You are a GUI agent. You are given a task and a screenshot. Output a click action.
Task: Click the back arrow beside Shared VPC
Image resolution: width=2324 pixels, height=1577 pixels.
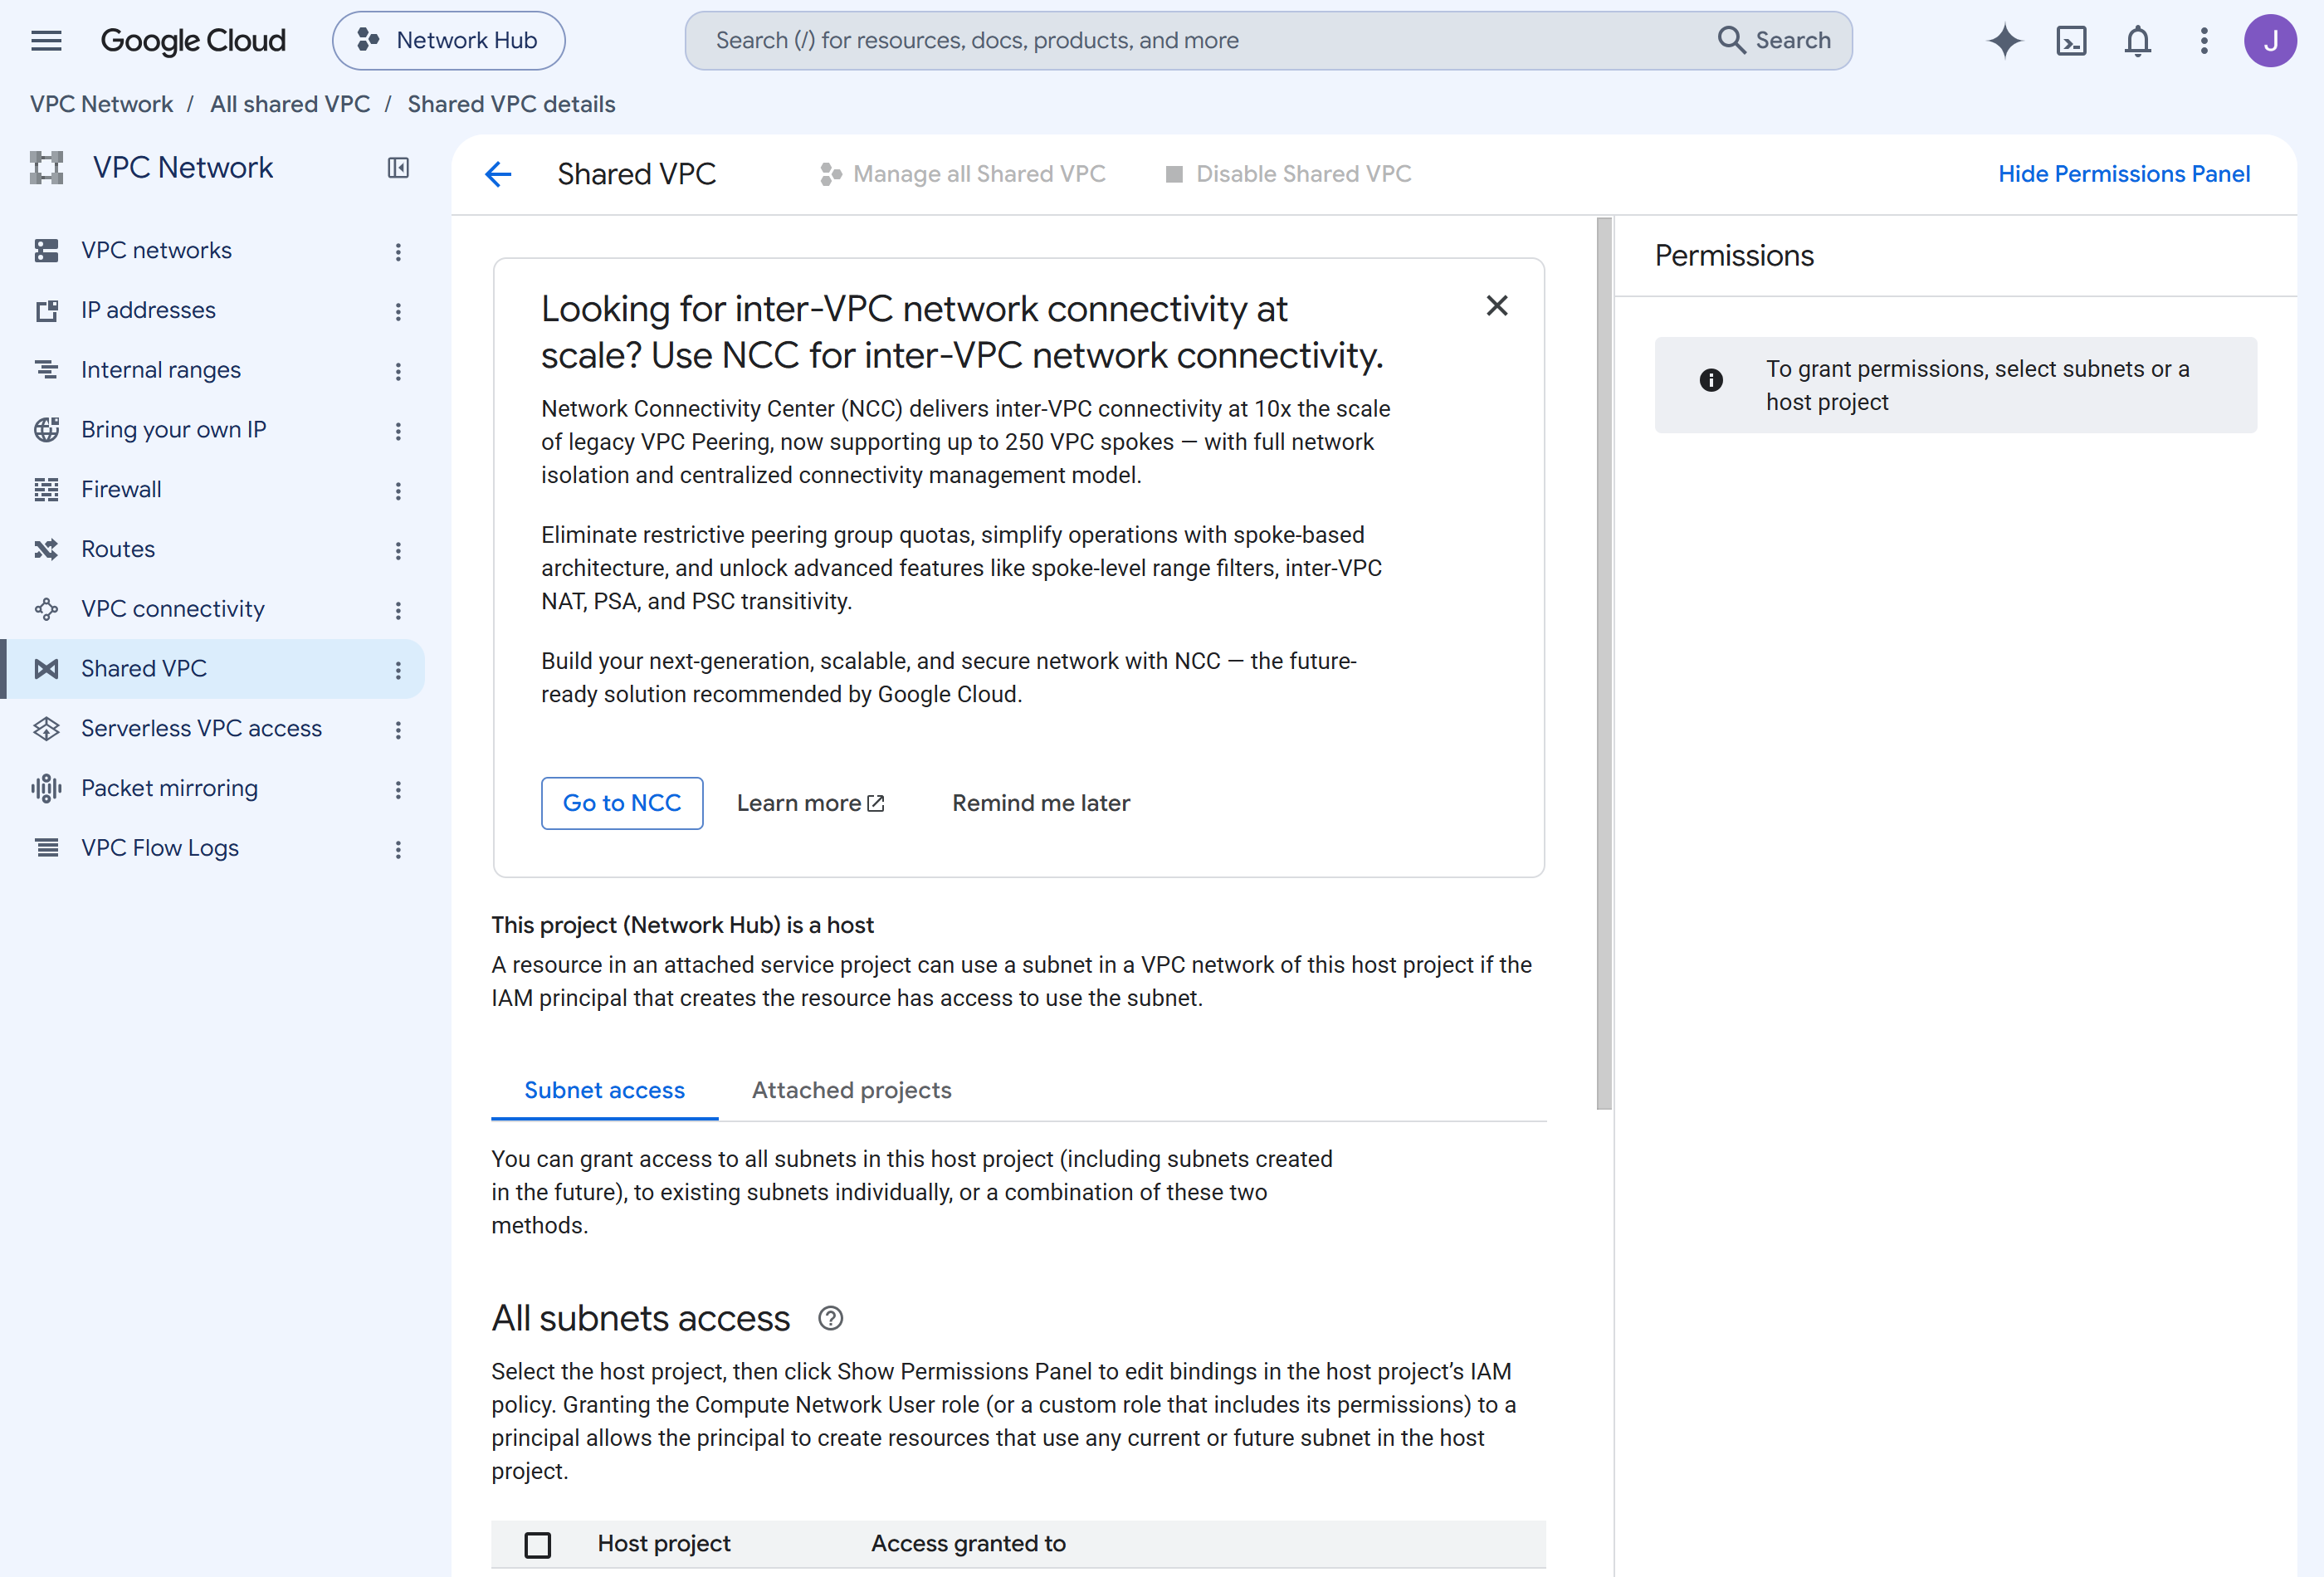click(498, 174)
